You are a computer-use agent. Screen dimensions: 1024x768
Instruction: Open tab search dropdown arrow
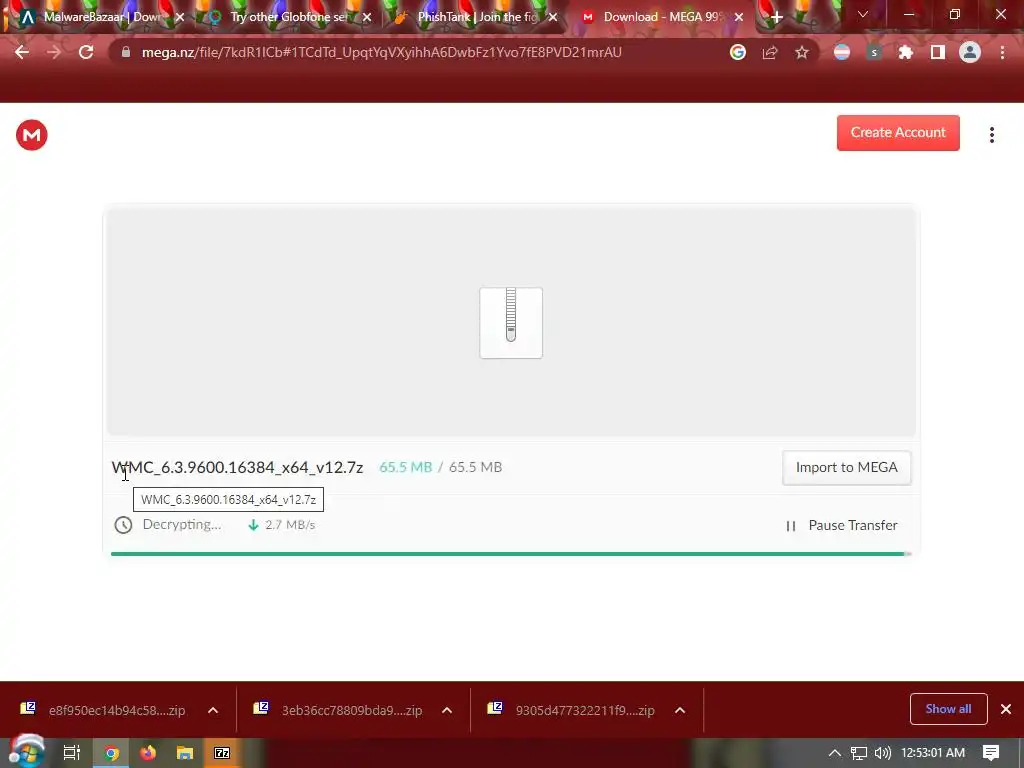coord(863,14)
